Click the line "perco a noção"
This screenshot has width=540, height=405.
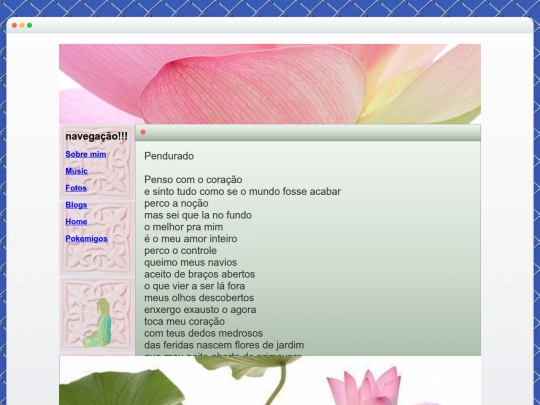point(176,203)
